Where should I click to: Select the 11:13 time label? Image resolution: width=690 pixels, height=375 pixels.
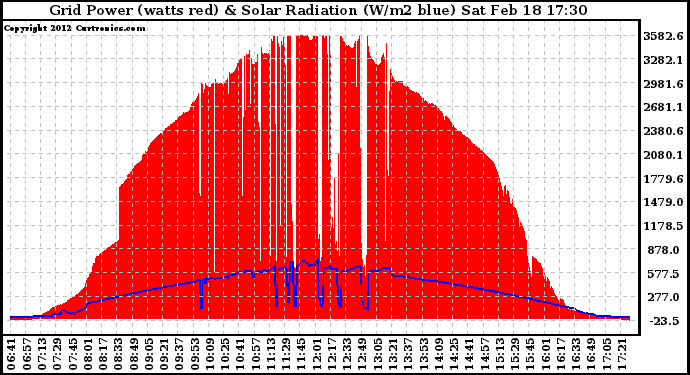click(271, 353)
